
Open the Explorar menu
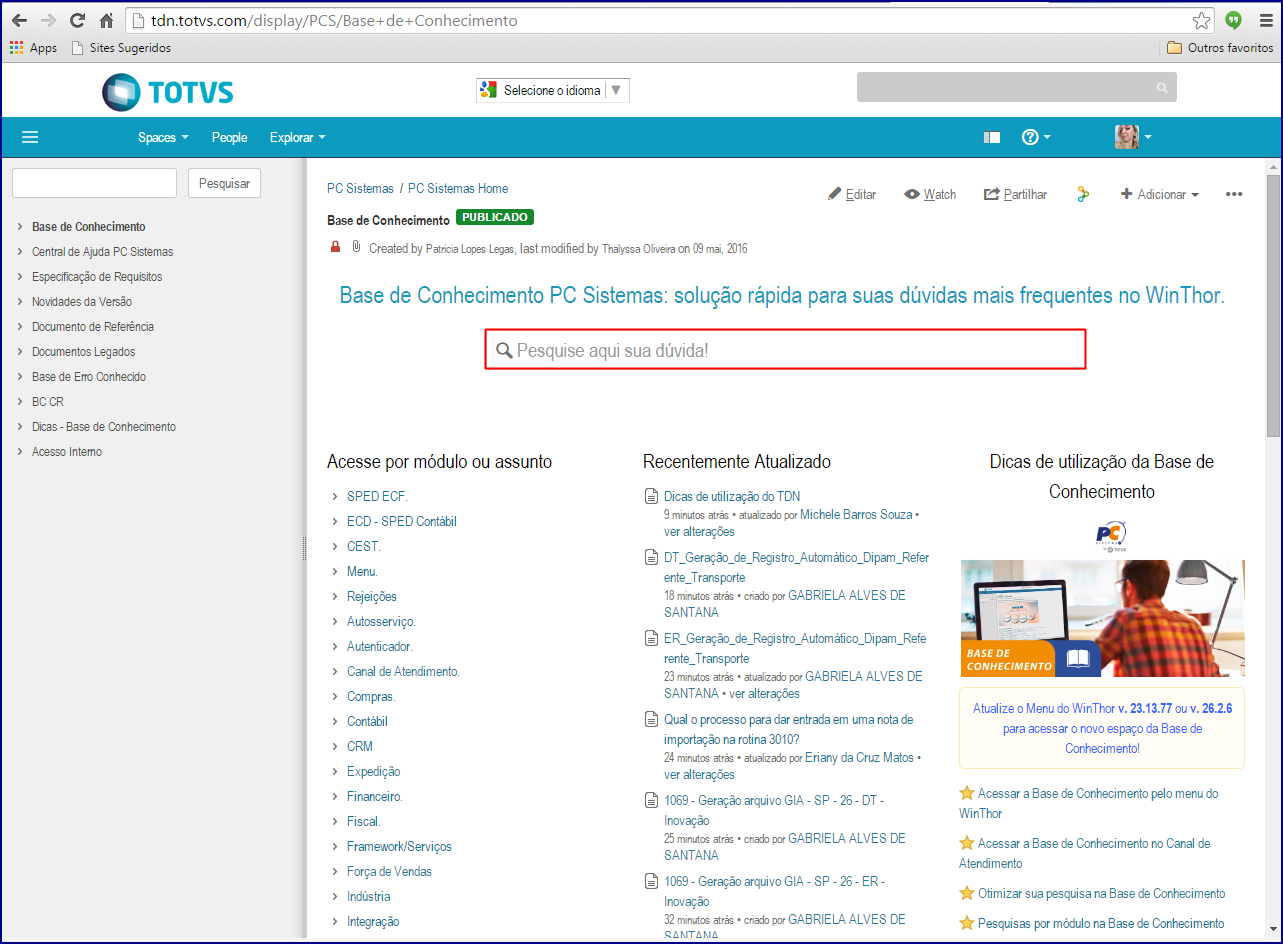(297, 138)
